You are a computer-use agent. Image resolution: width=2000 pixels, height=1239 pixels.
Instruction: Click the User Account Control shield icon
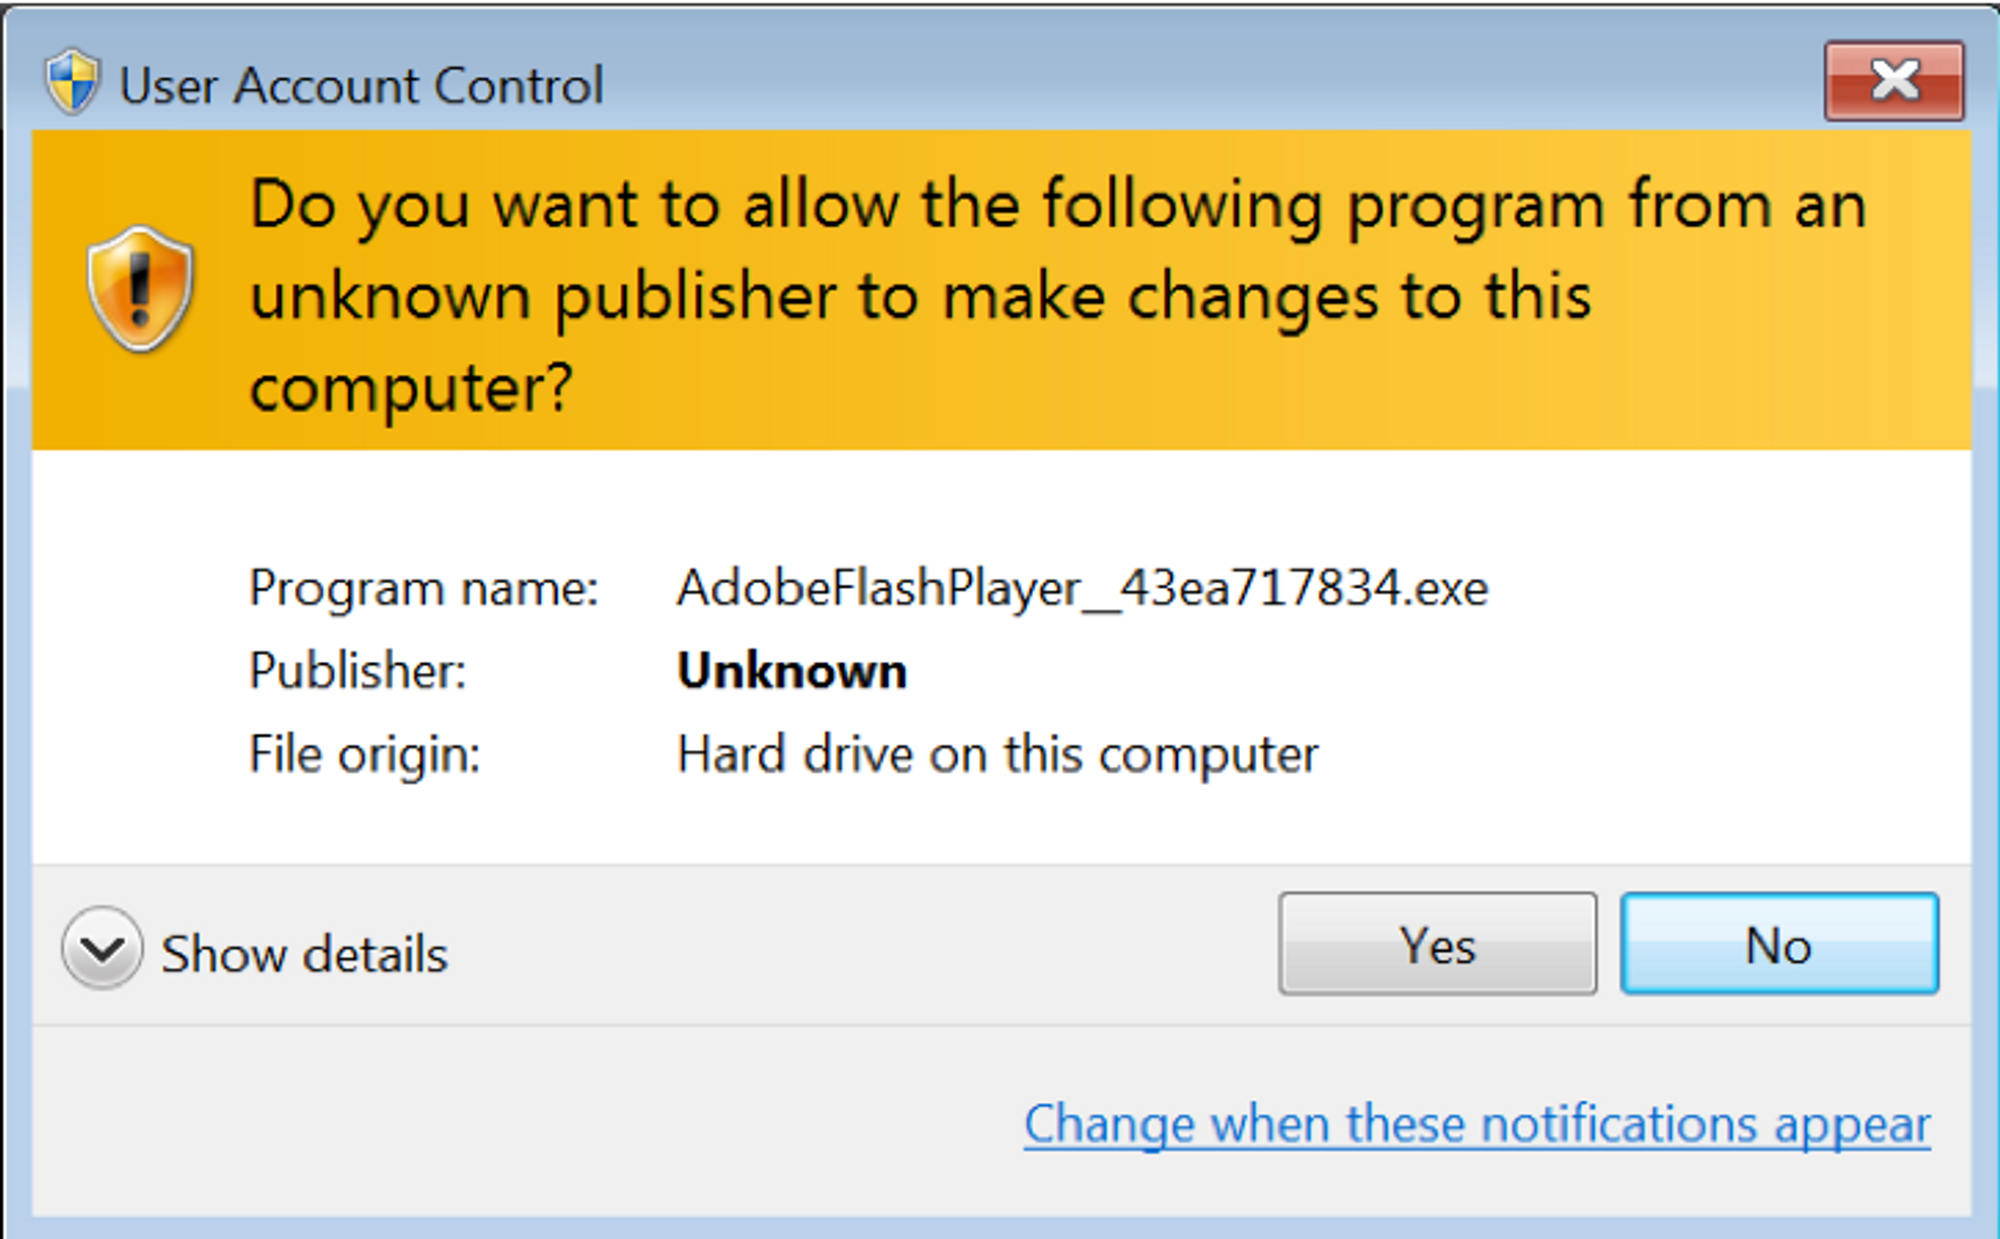[x=72, y=82]
